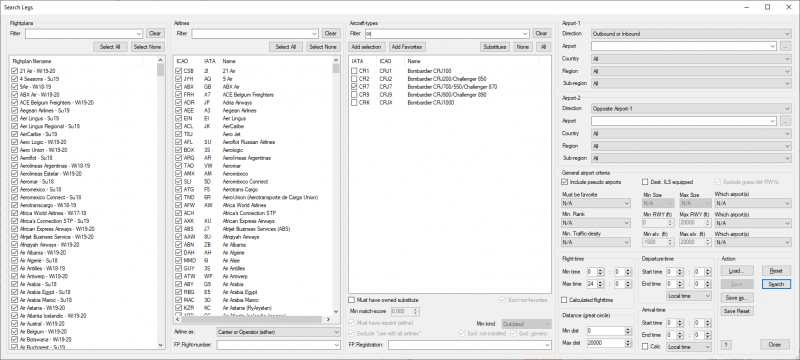Screen dimensions: 800x360
Task: Open the Airport-1 Sub-region dropdown
Action: coord(691,84)
